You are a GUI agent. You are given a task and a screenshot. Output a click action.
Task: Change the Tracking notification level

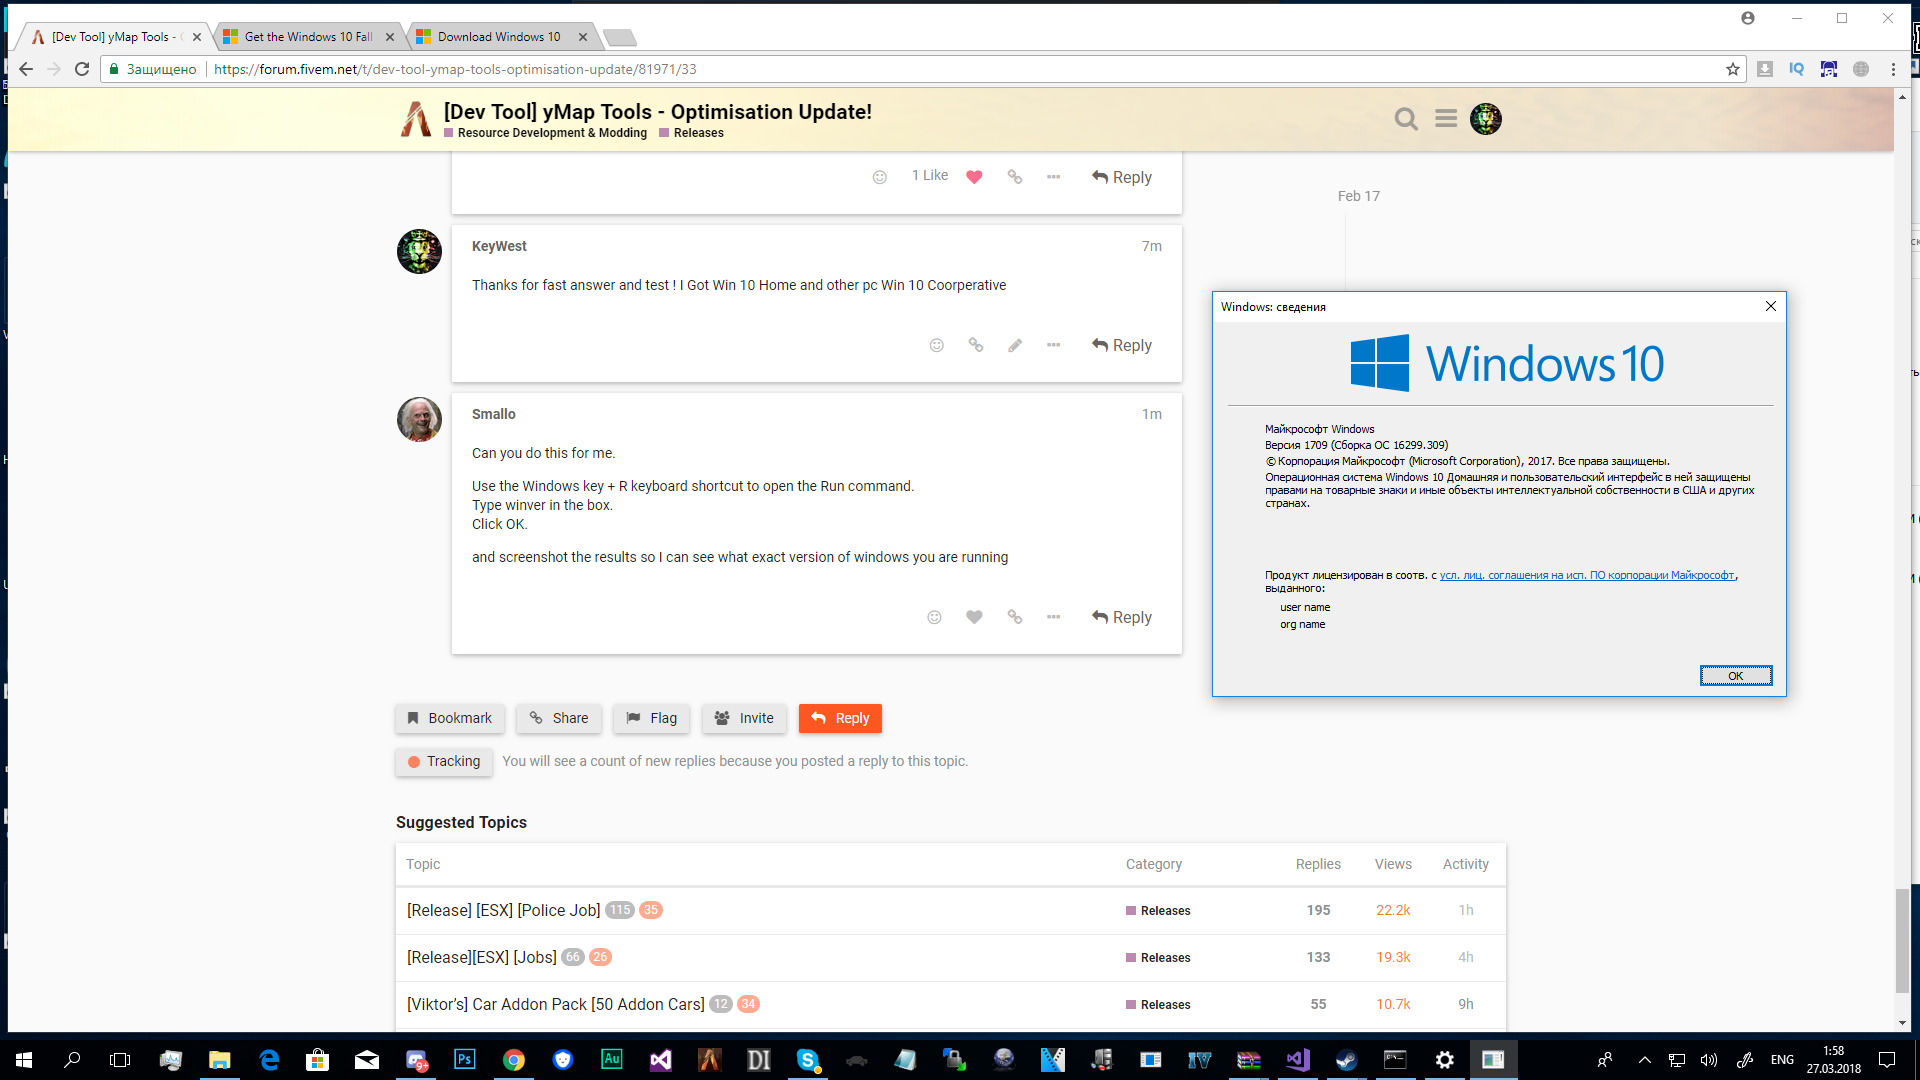443,761
